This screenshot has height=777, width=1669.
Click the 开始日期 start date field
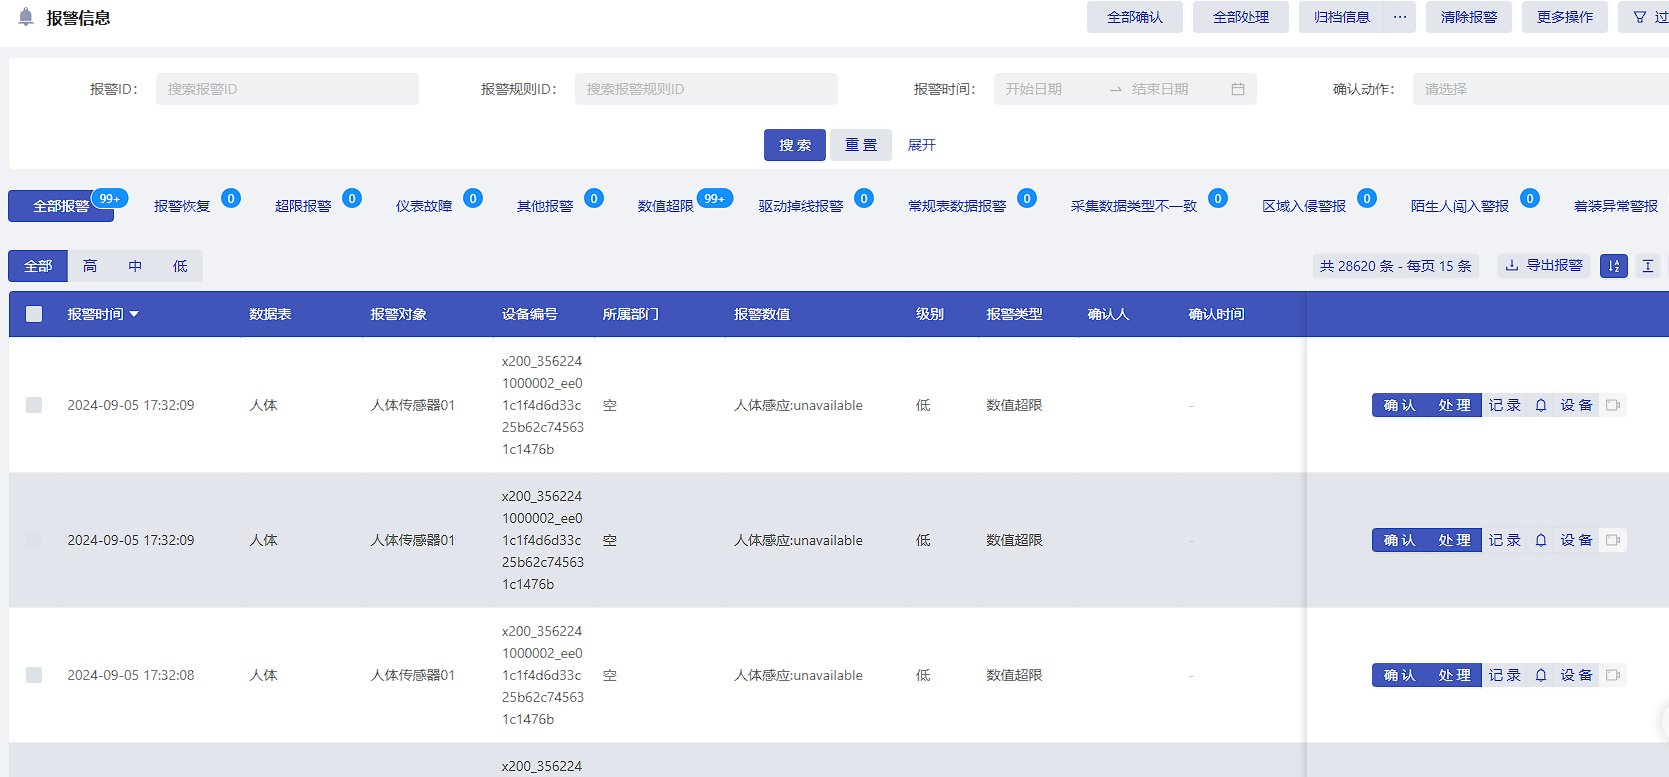click(x=1050, y=89)
